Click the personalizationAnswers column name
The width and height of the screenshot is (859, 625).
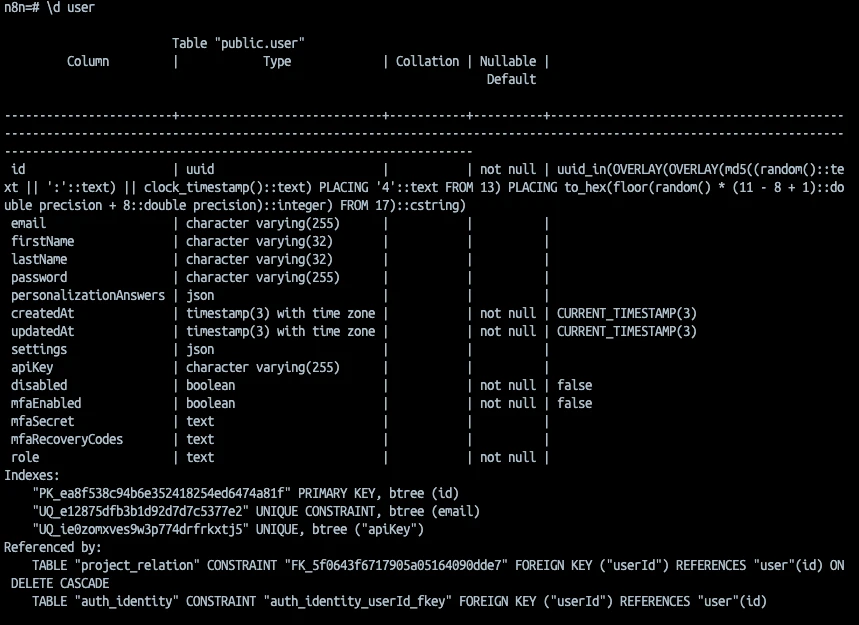coord(88,295)
